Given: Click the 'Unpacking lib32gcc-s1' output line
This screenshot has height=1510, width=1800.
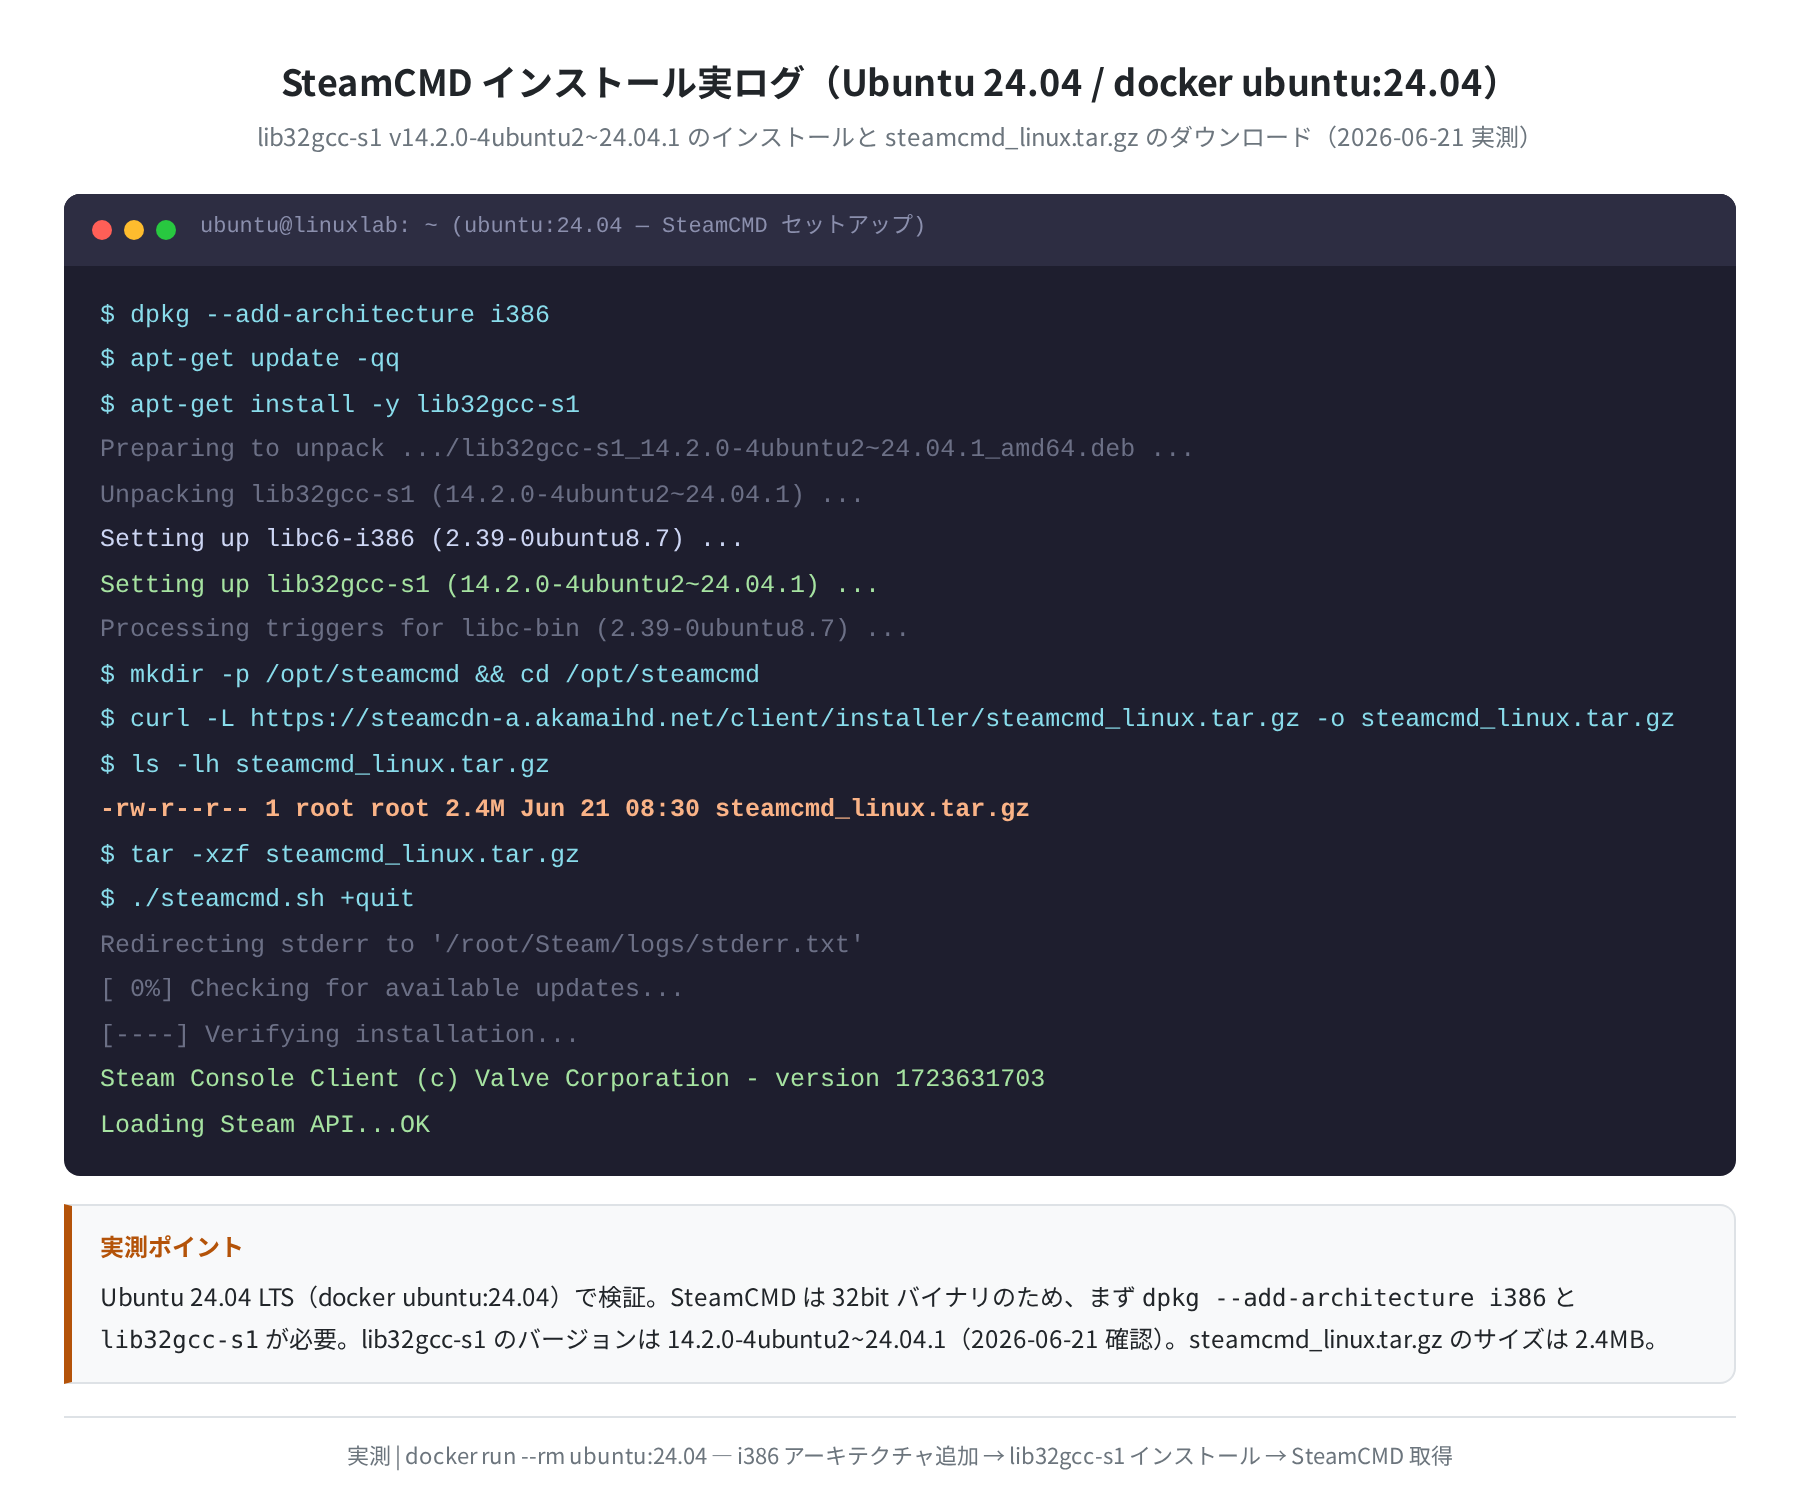Looking at the screenshot, I should (481, 494).
